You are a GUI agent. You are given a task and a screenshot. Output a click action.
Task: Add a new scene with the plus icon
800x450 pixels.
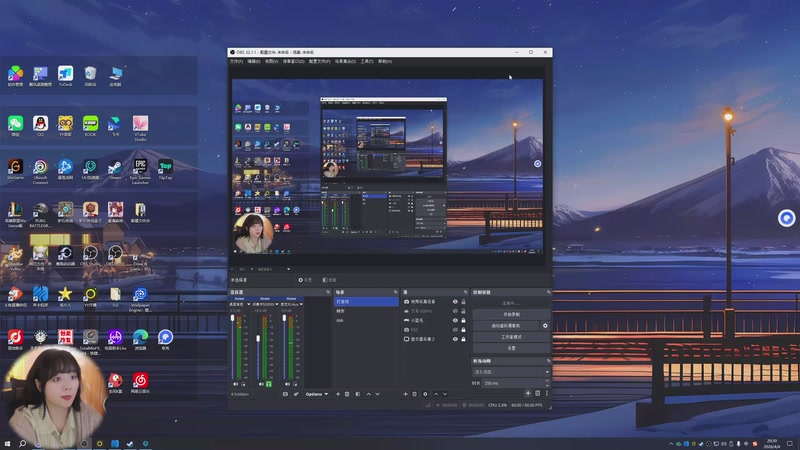point(338,394)
